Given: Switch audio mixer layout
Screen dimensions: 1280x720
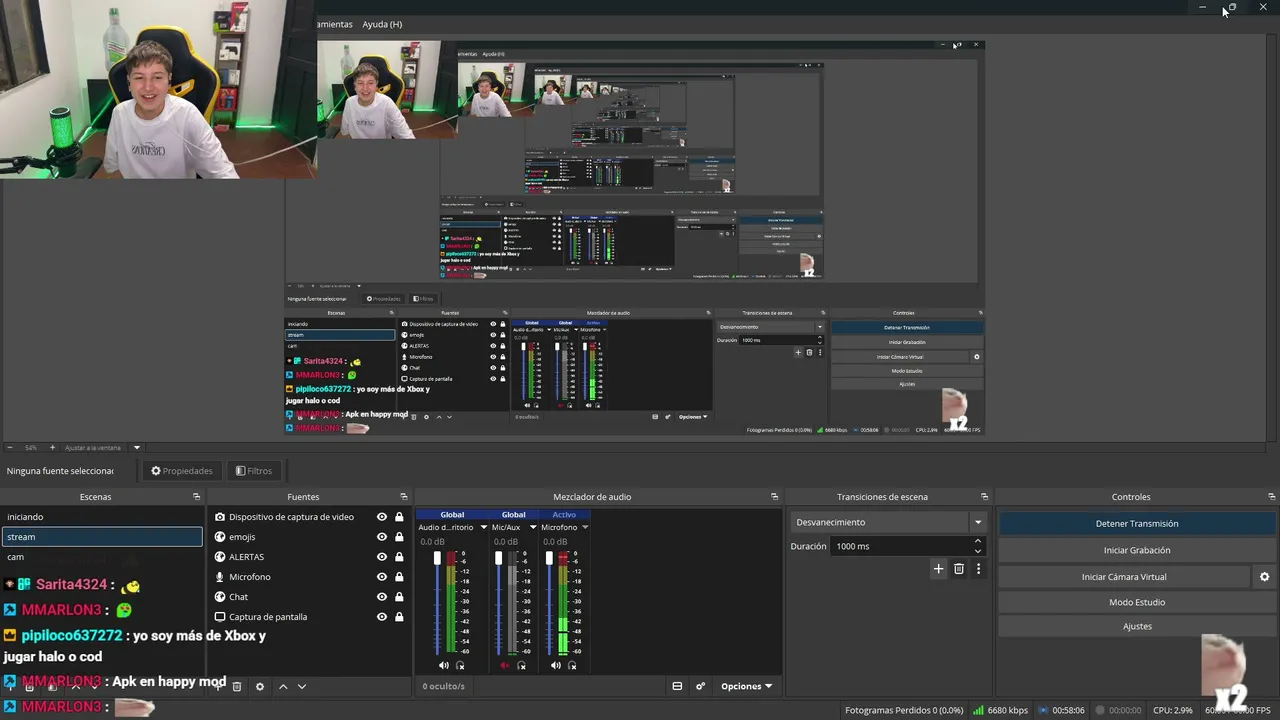Looking at the screenshot, I should pos(677,686).
